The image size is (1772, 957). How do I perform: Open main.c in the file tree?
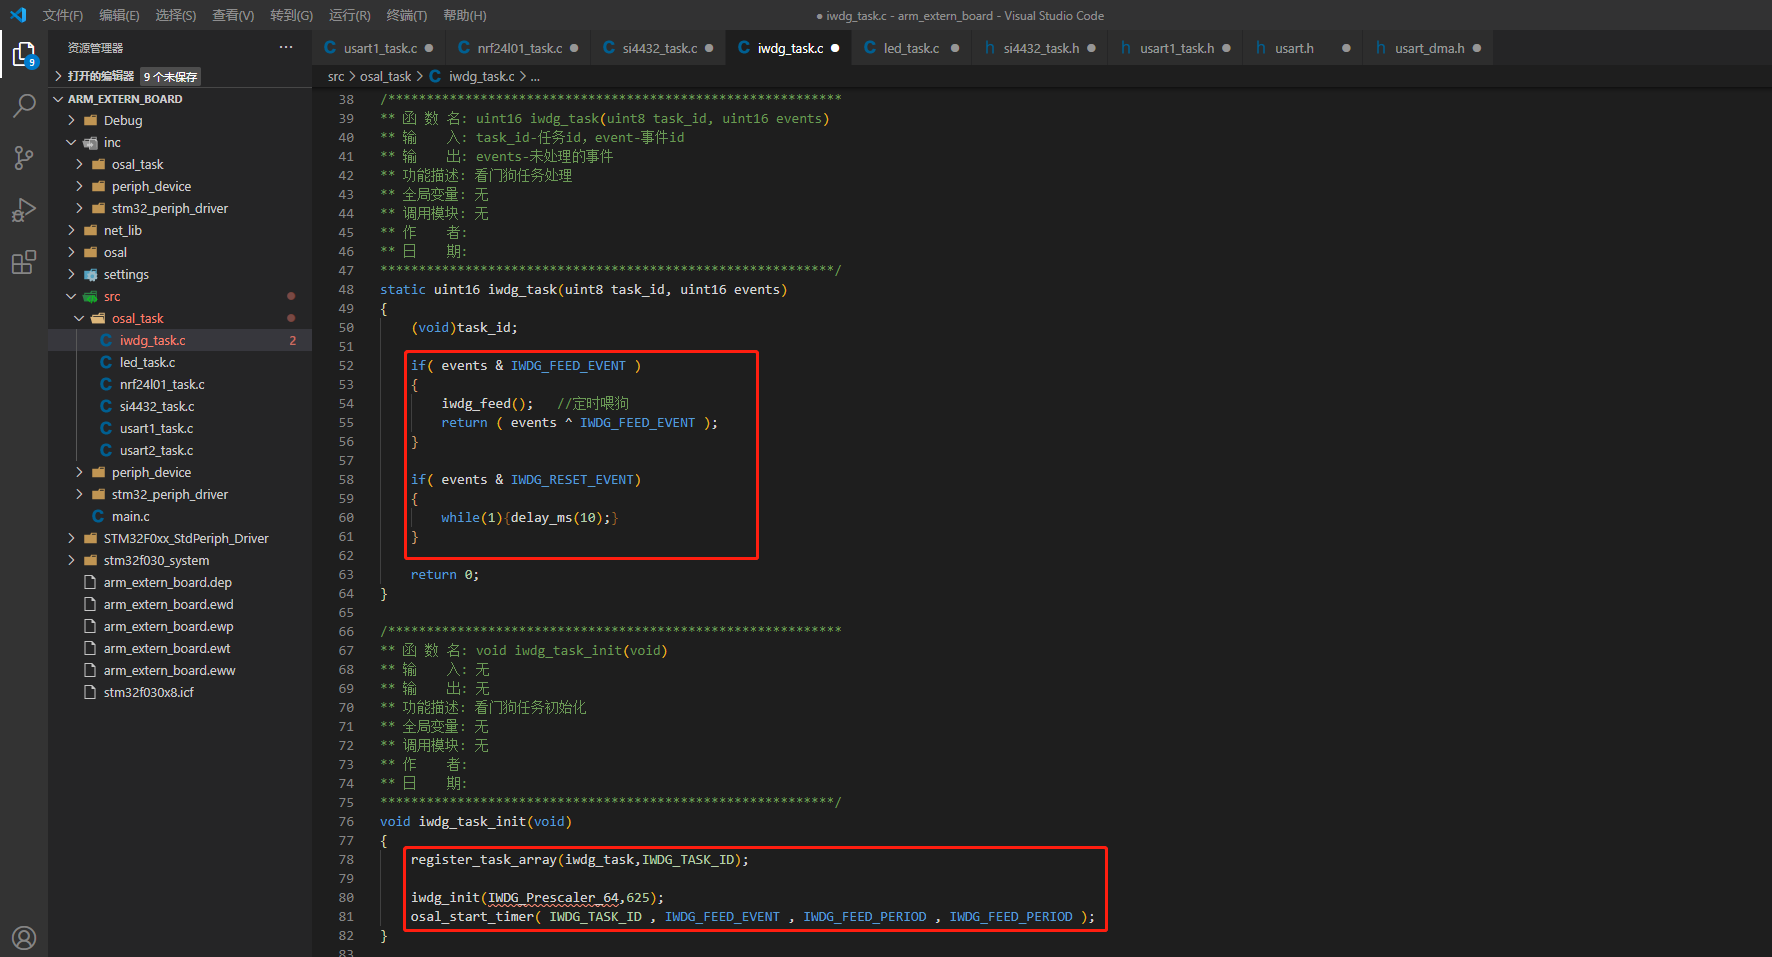(130, 516)
